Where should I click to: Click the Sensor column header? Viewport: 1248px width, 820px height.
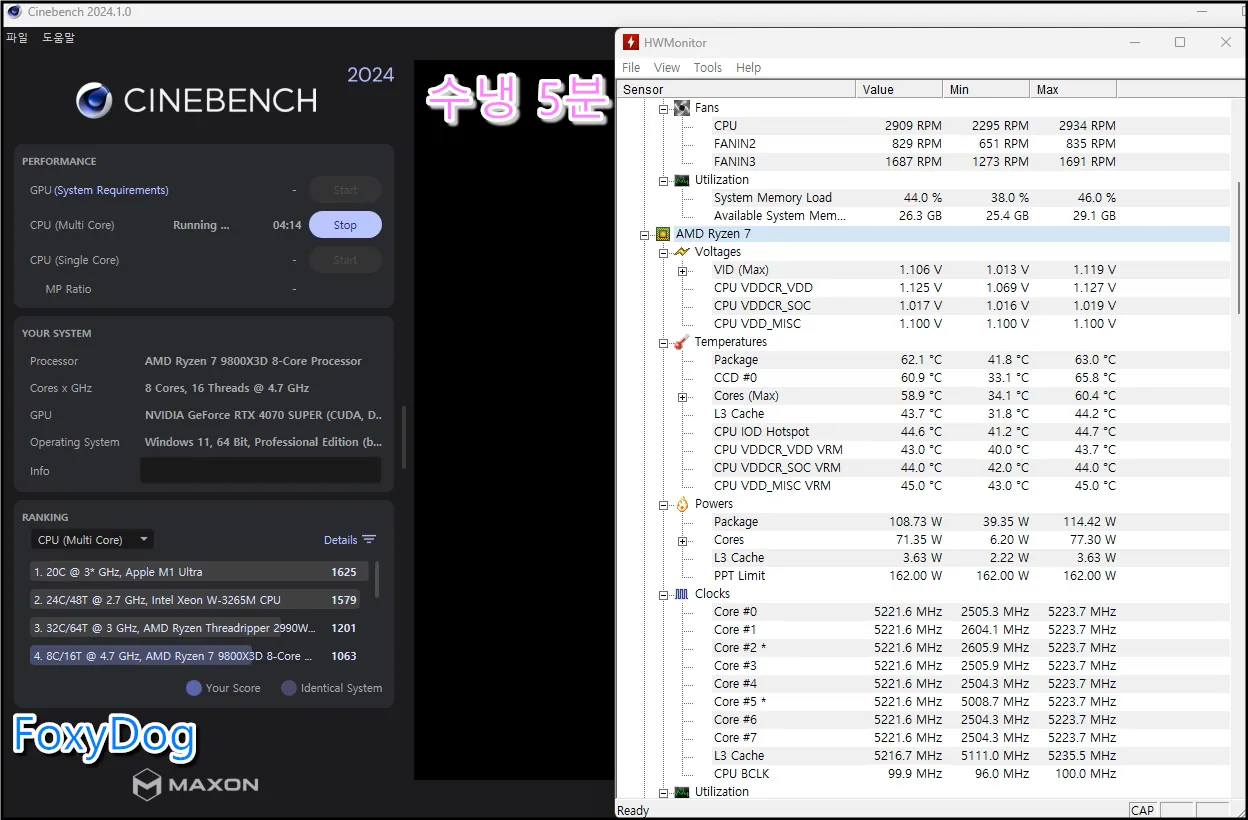(736, 89)
